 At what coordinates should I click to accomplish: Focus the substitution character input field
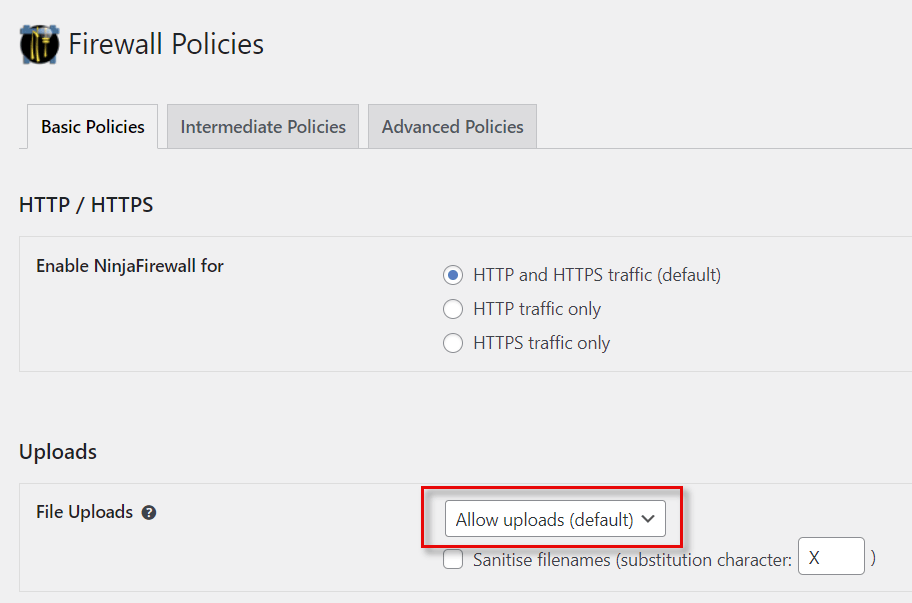[x=830, y=556]
